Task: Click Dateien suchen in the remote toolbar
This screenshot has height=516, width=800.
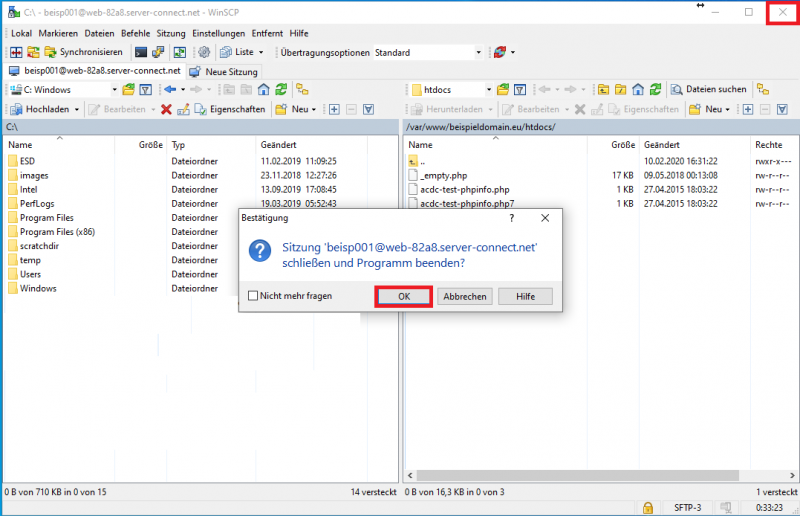Action: click(x=709, y=89)
